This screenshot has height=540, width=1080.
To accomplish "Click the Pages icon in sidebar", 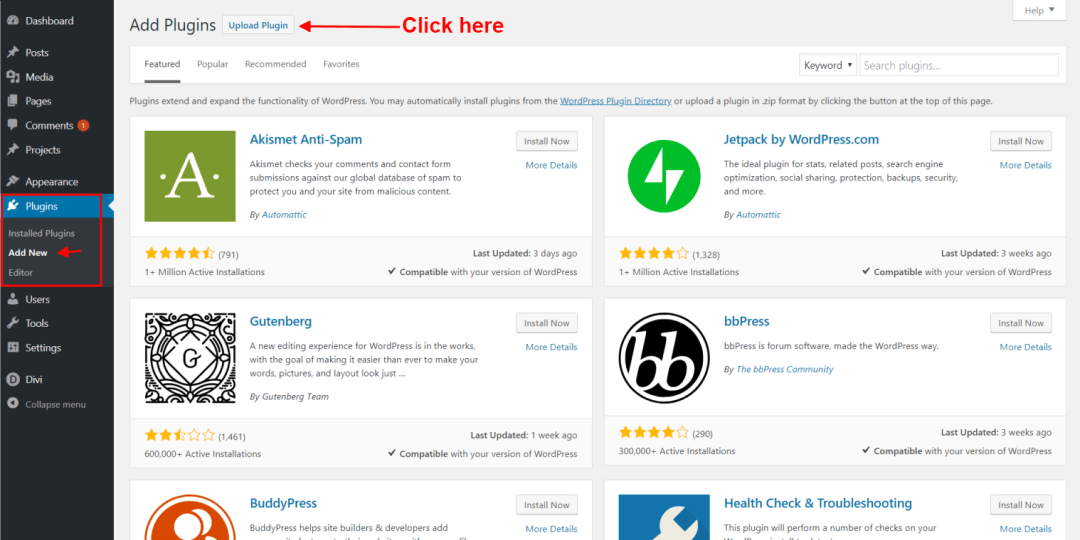I will point(12,101).
